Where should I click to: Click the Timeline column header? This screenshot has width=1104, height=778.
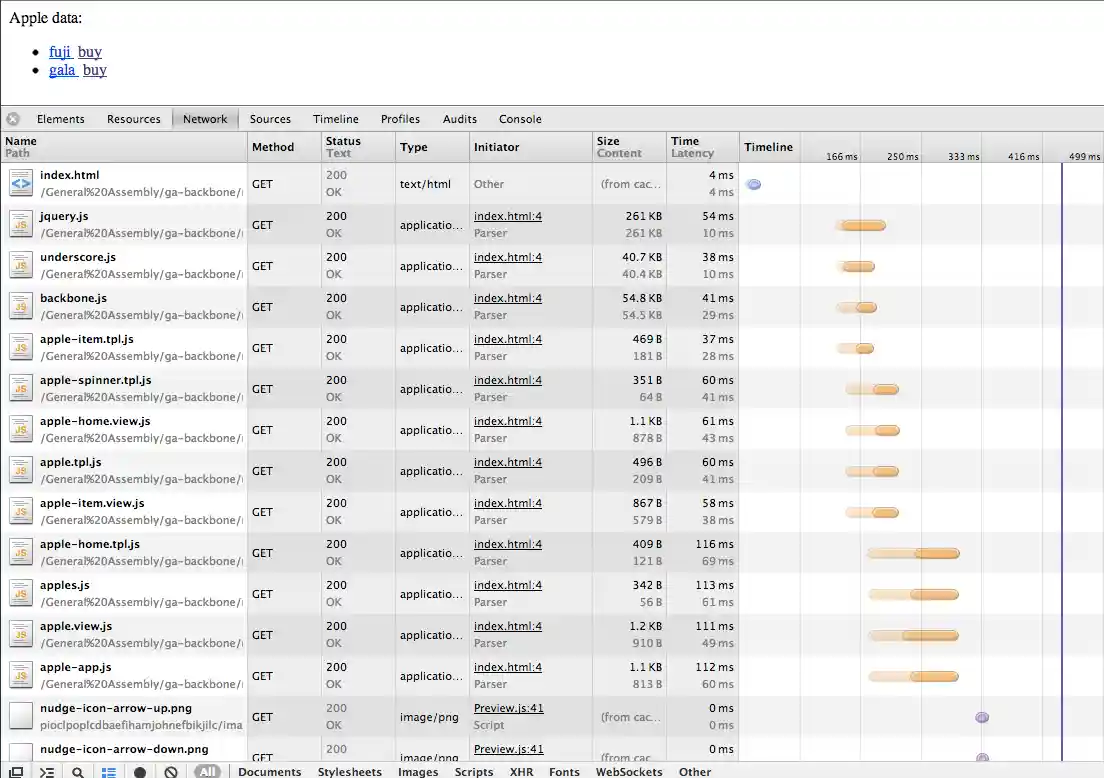tap(768, 147)
